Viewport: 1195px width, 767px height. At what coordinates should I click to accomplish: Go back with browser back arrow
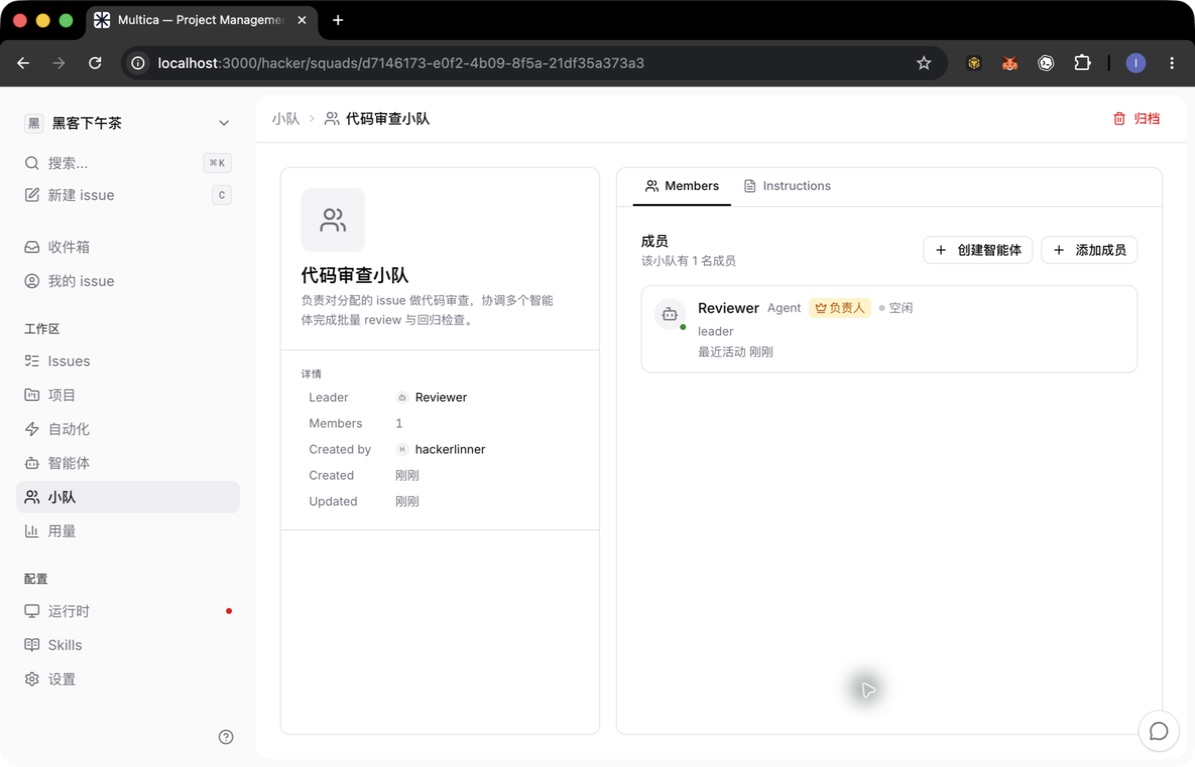click(24, 63)
